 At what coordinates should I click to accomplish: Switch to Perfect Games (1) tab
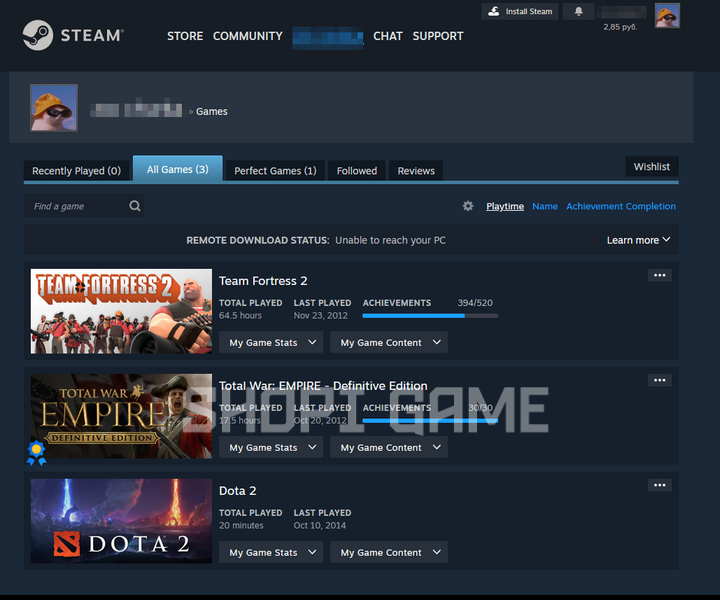[275, 171]
